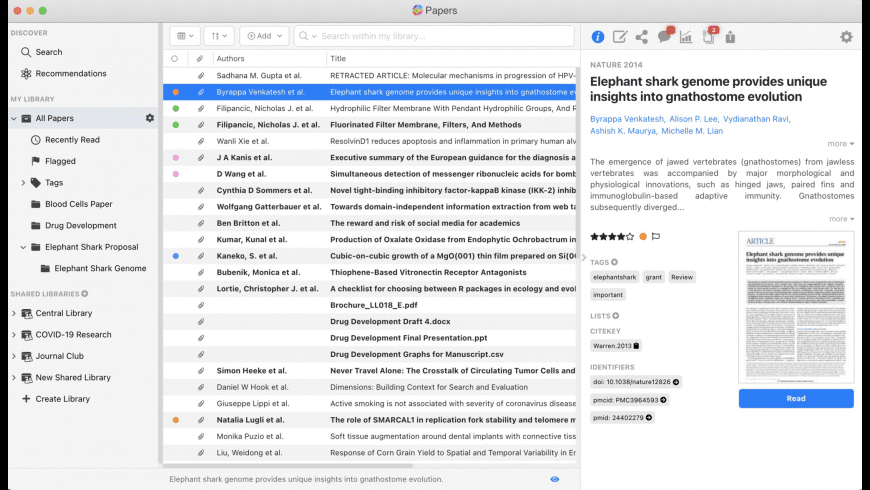Viewport: 870px width, 490px height.
Task: Click green label dot on Hydrophilic Filter row
Action: (x=175, y=108)
